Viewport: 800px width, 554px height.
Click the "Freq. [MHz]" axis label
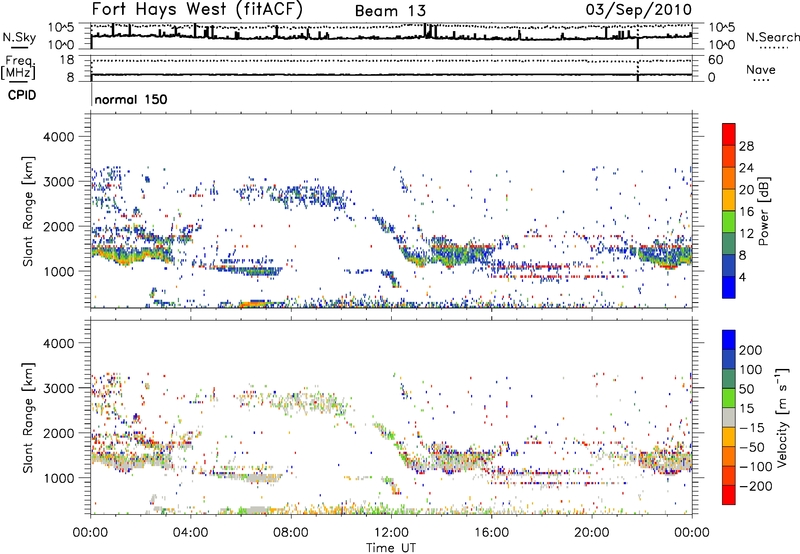click(18, 67)
